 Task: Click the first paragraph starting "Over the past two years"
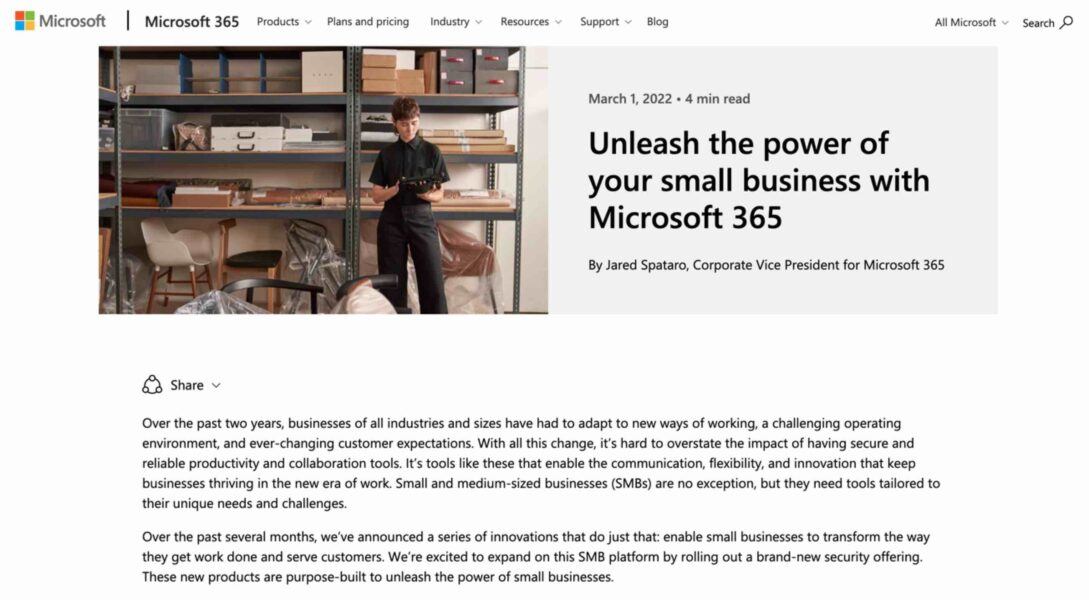(540, 463)
